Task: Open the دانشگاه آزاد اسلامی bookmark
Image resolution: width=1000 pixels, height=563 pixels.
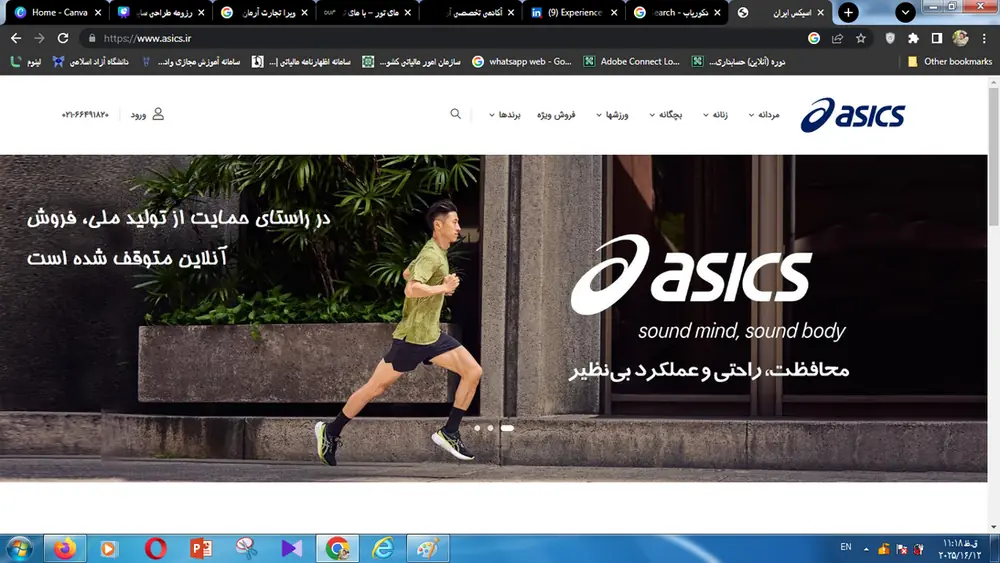Action: click(x=91, y=61)
